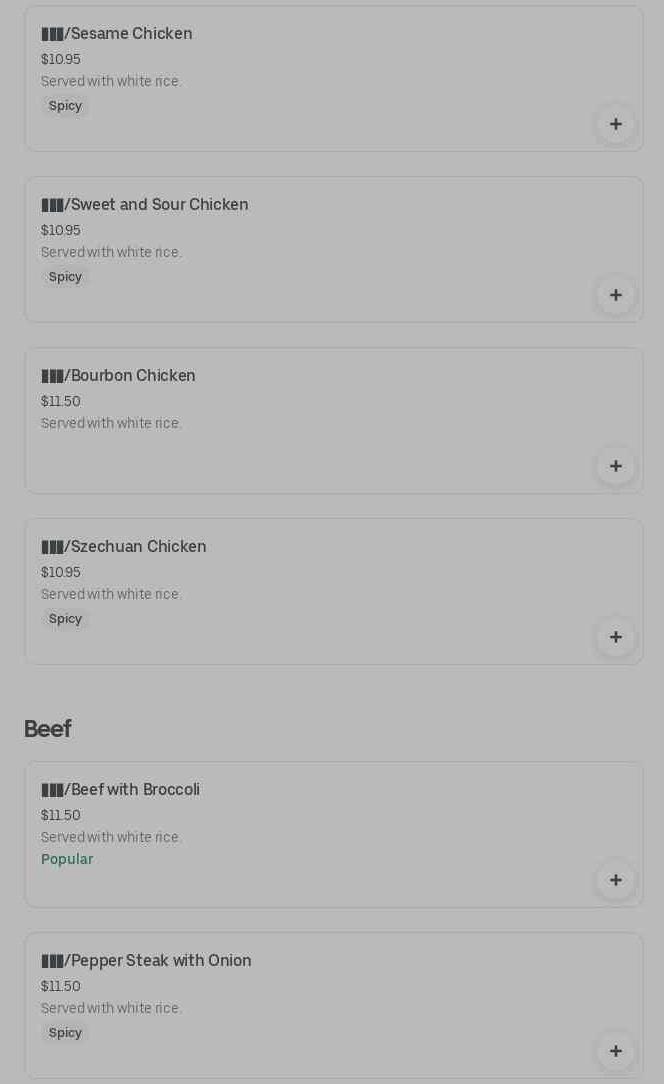Click the Spicy tag on Sesame Chicken
Viewport: 664px width, 1084px height.
(x=65, y=106)
